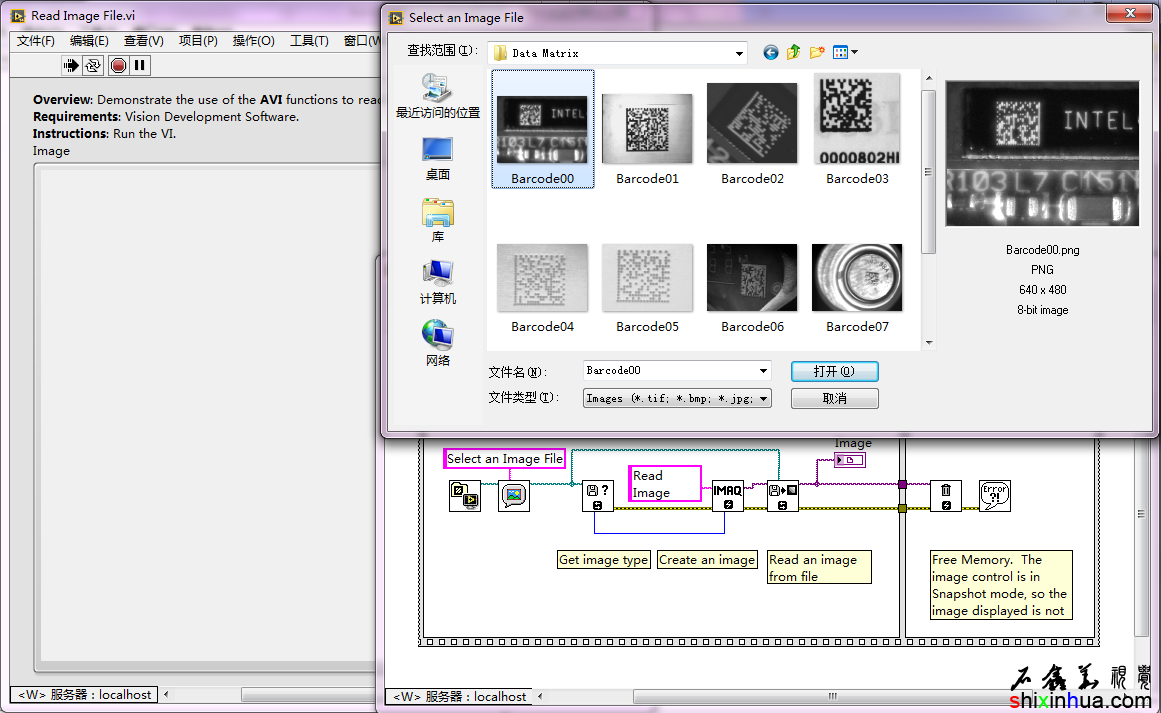The image size is (1161, 713).
Task: Open the 操作(O) menu
Action: (253, 41)
